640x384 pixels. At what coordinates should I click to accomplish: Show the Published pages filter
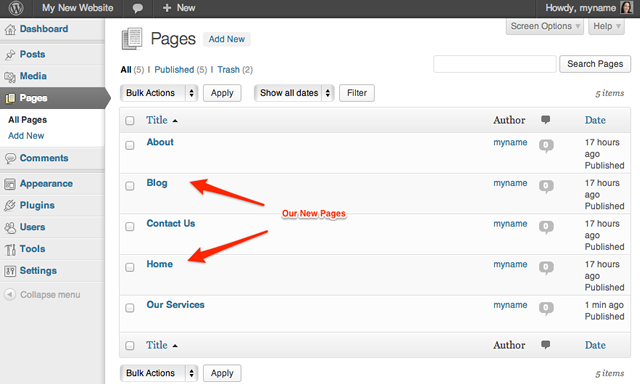174,70
